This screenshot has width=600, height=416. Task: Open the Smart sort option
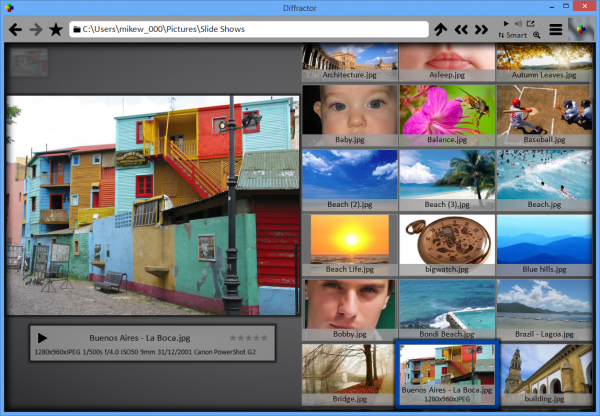click(x=512, y=35)
